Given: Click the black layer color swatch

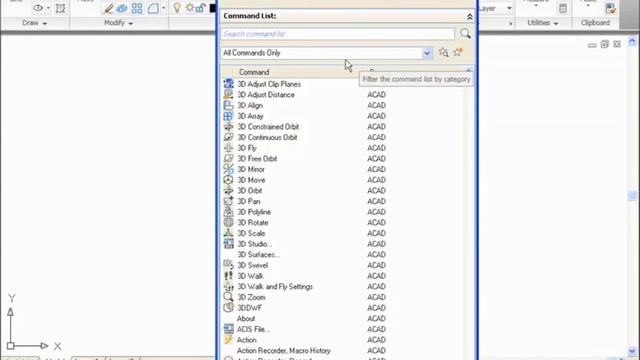Looking at the screenshot, I should [212, 8].
